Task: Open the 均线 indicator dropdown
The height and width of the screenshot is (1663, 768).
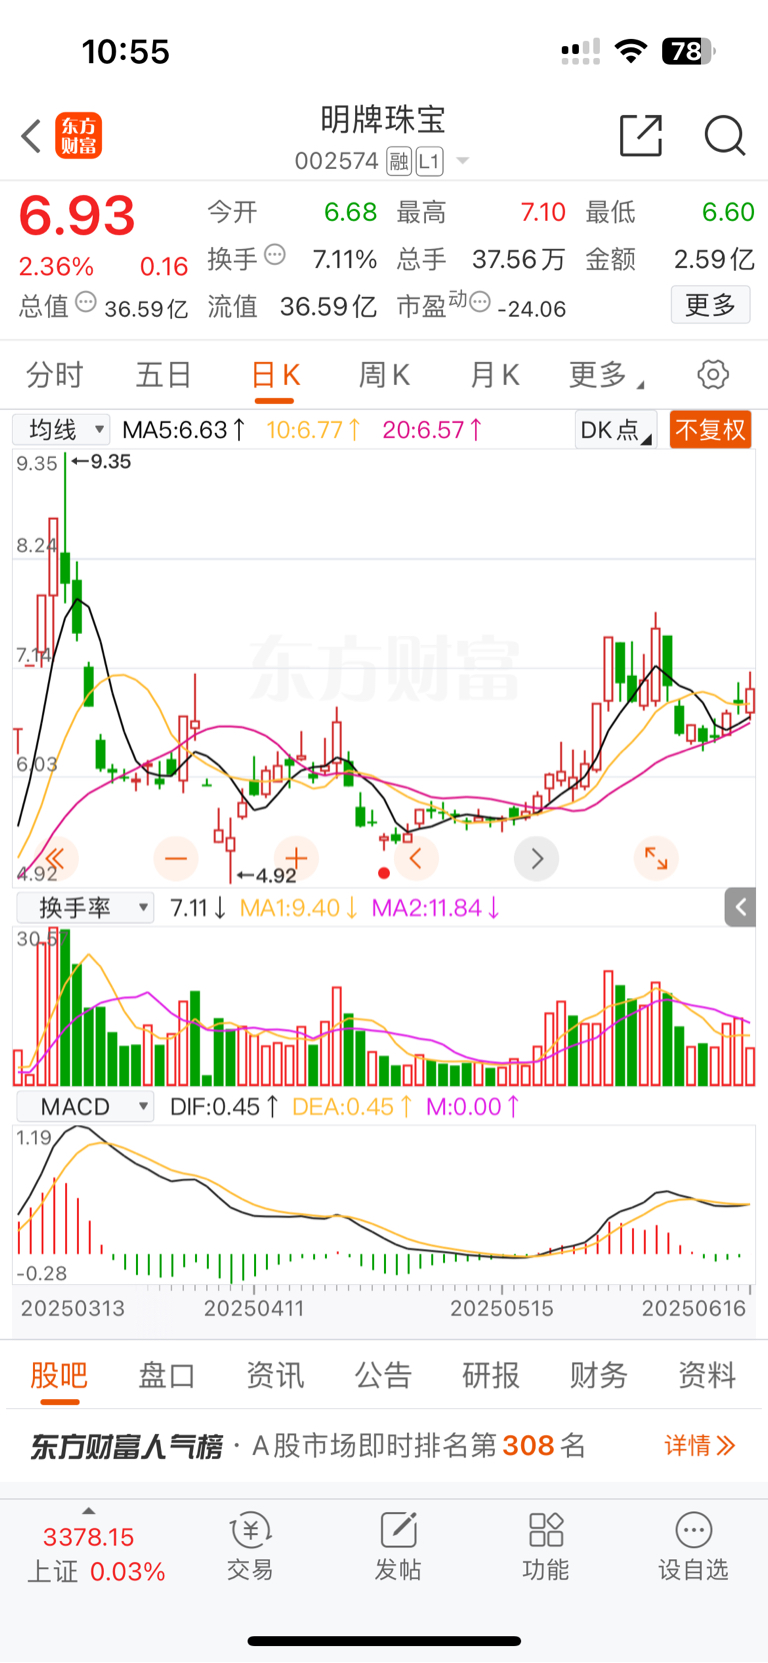Action: tap(61, 430)
